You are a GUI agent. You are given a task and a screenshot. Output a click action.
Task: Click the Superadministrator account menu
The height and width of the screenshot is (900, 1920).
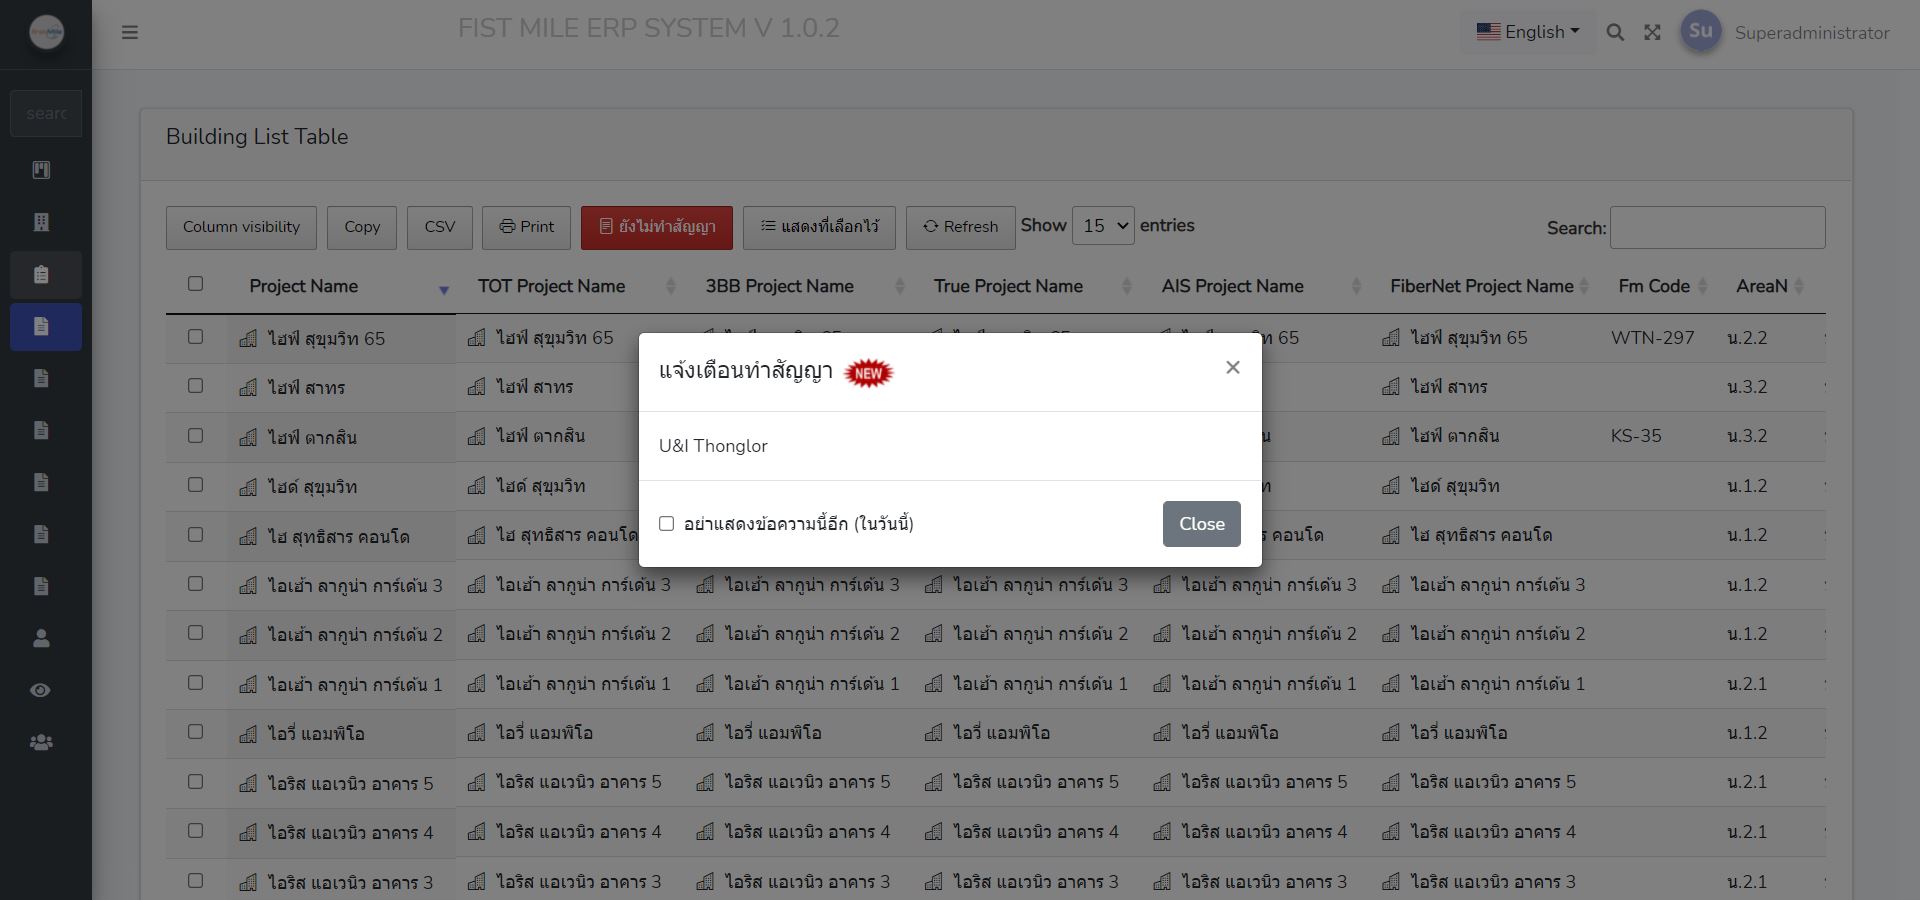(1811, 32)
